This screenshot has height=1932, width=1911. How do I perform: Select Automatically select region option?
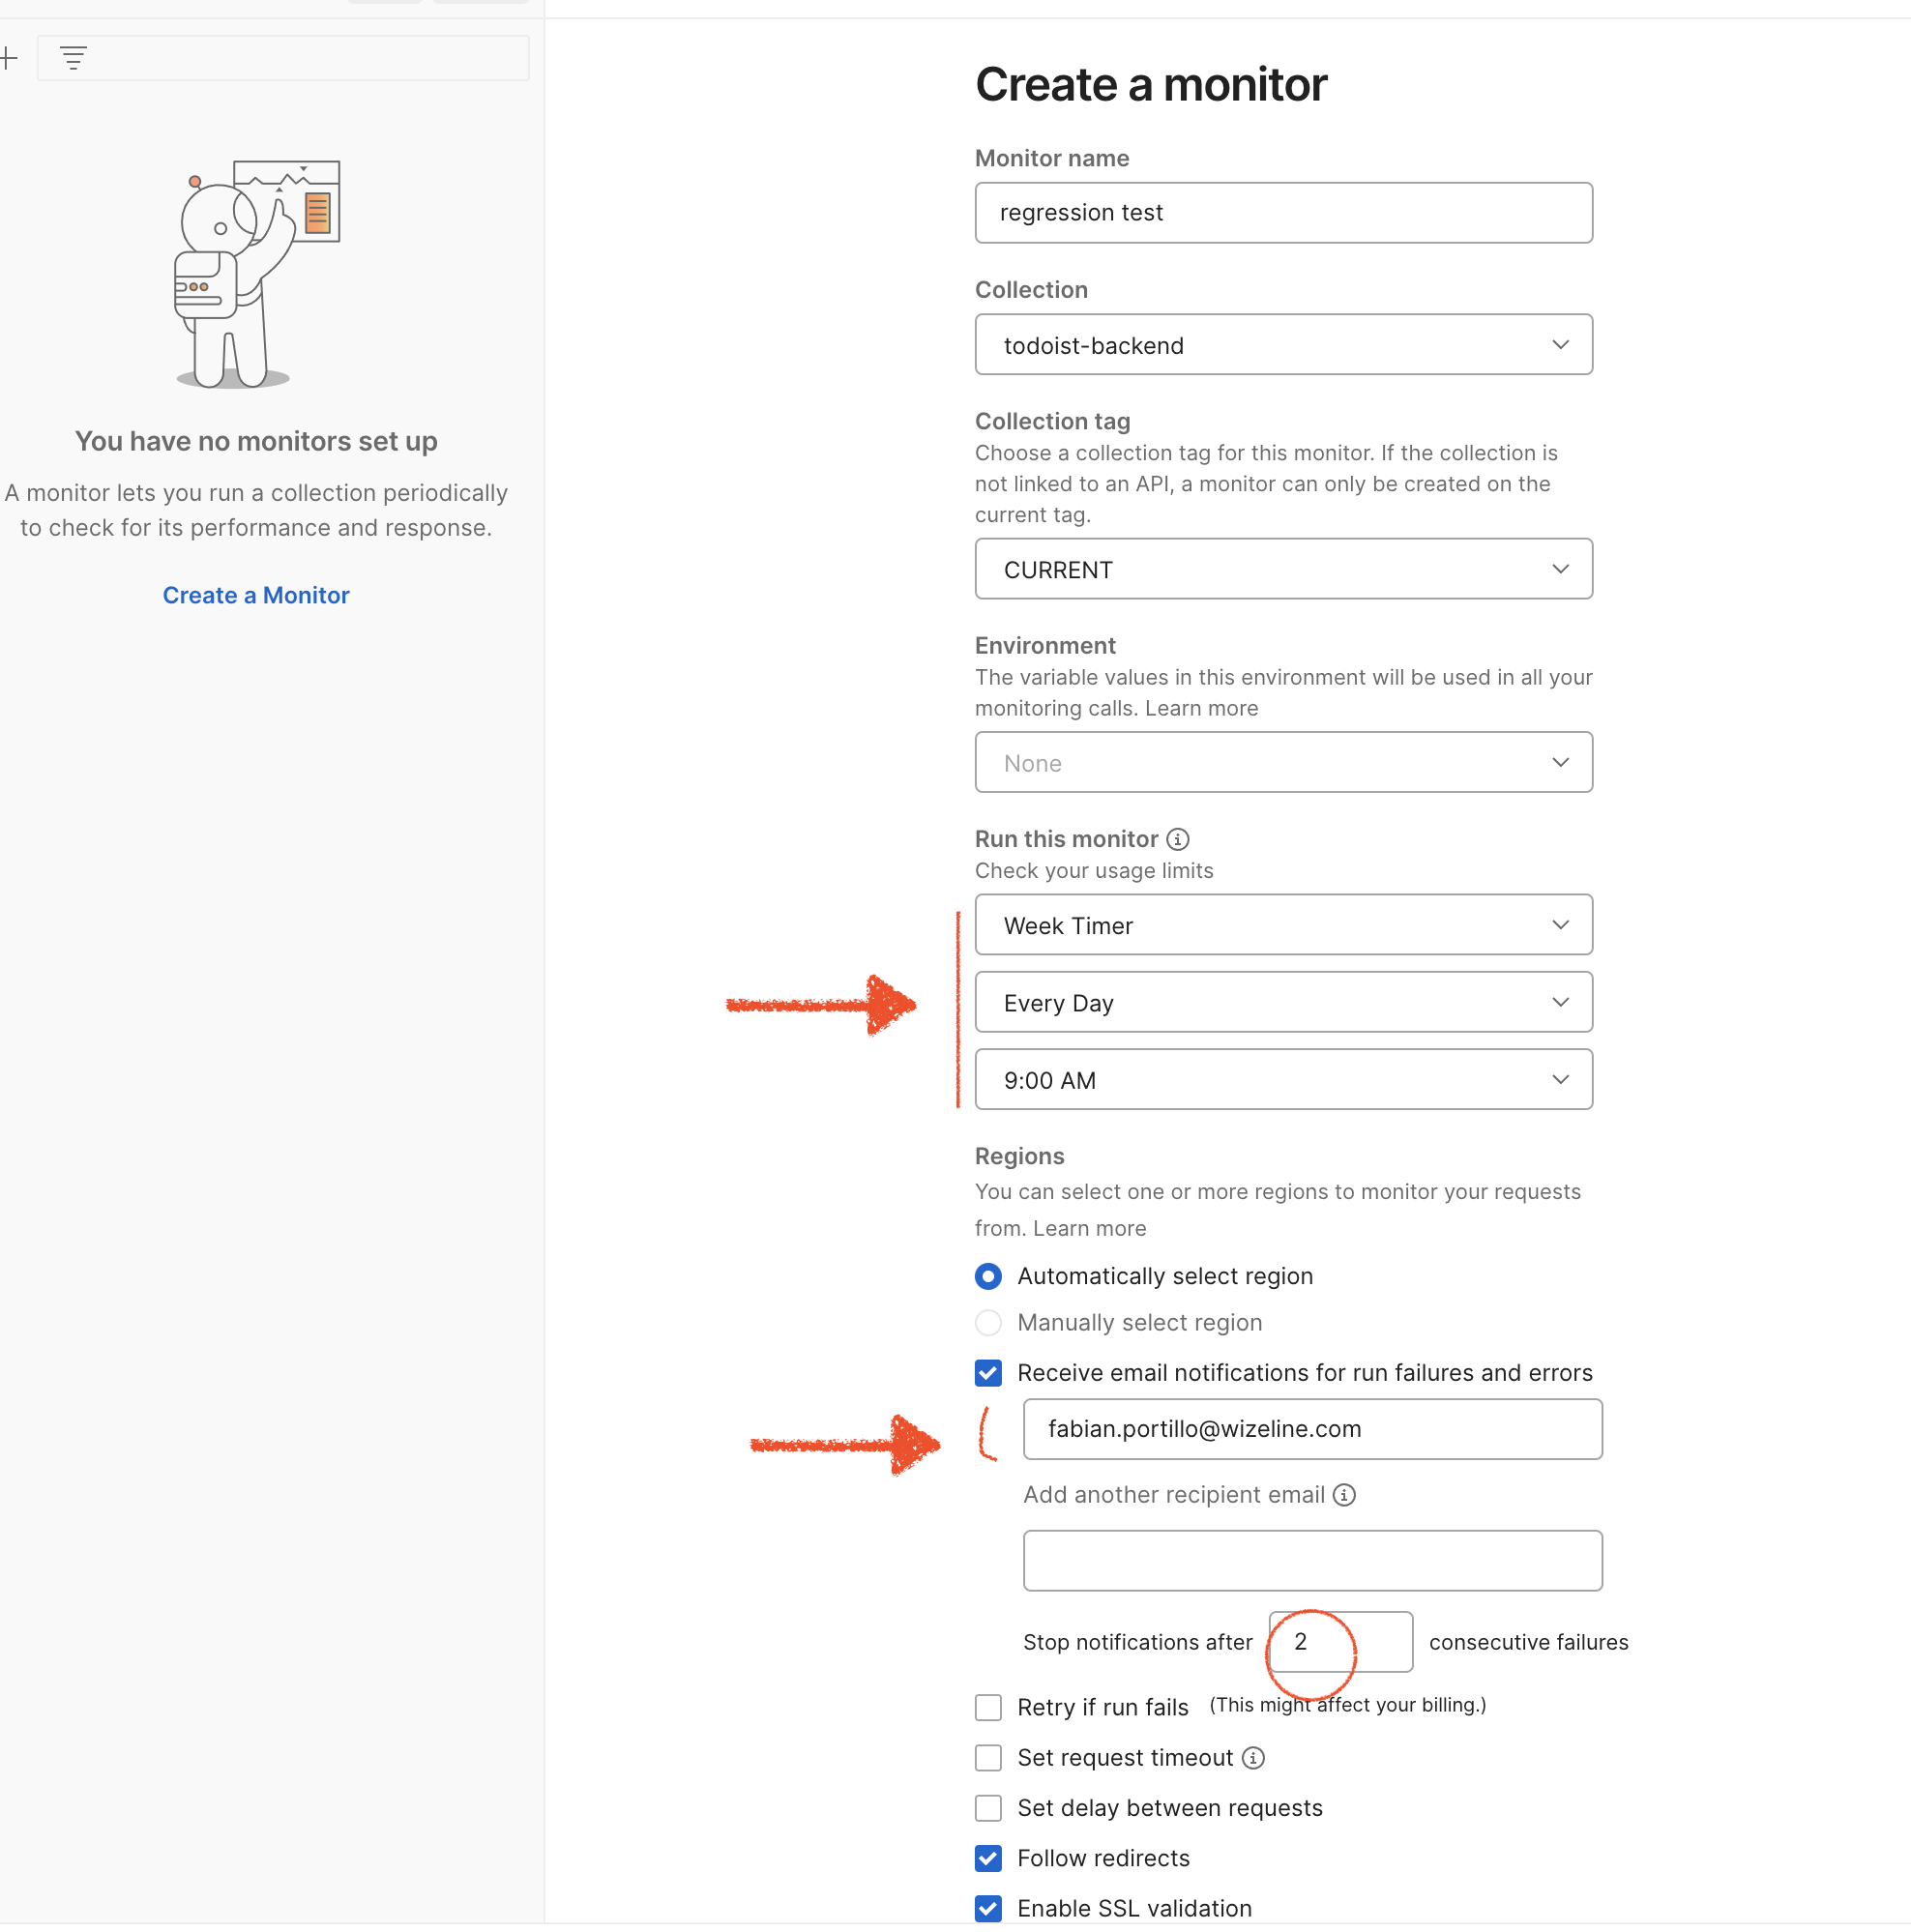pyautogui.click(x=988, y=1276)
